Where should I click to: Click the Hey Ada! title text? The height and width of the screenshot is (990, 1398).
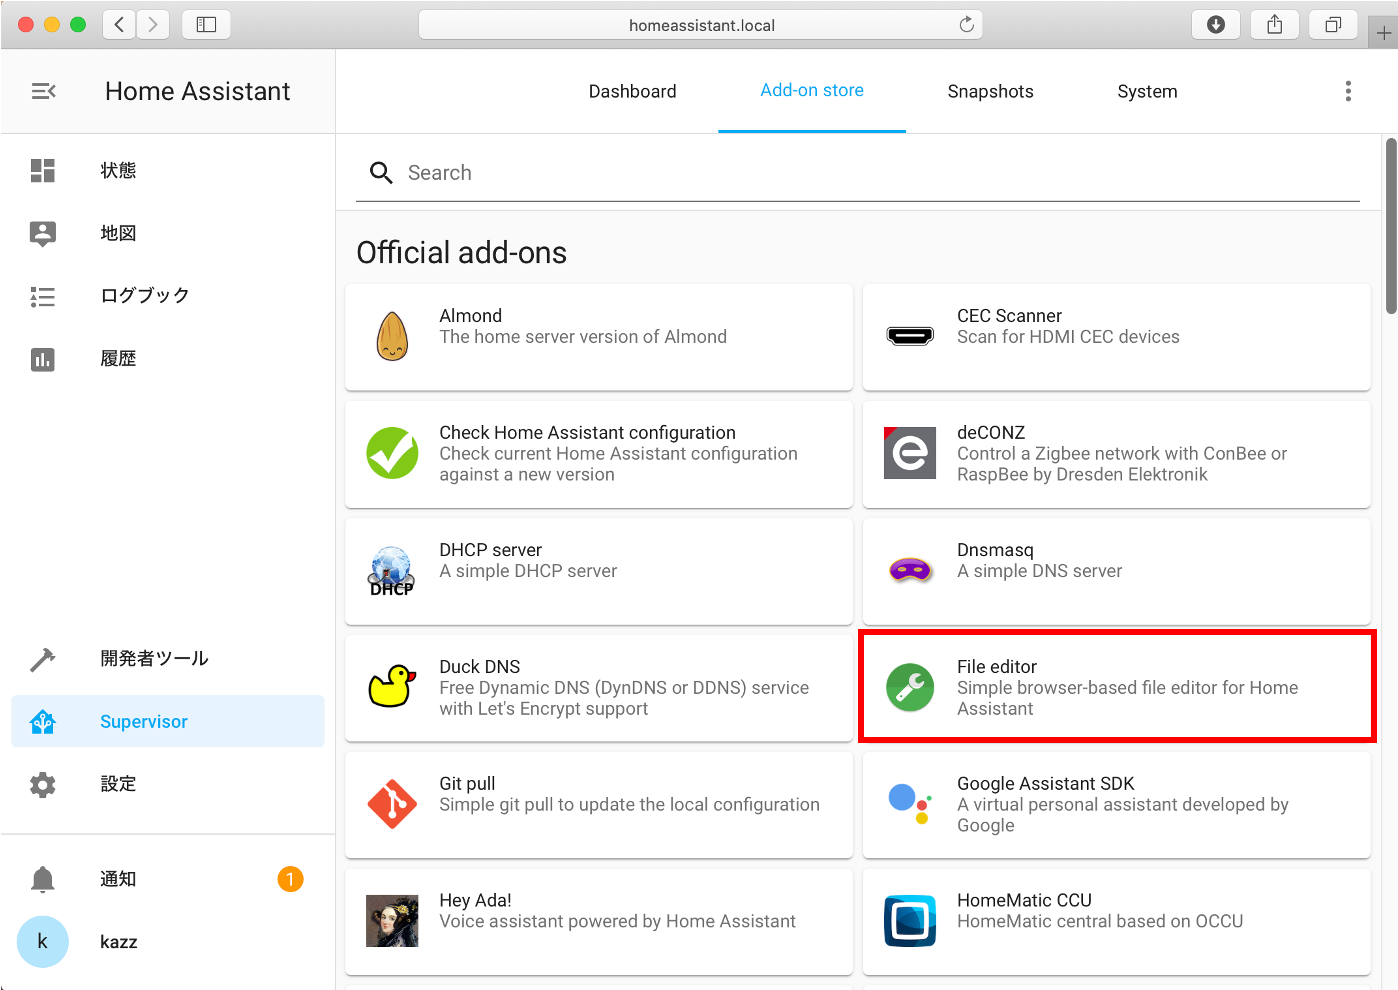point(475,901)
